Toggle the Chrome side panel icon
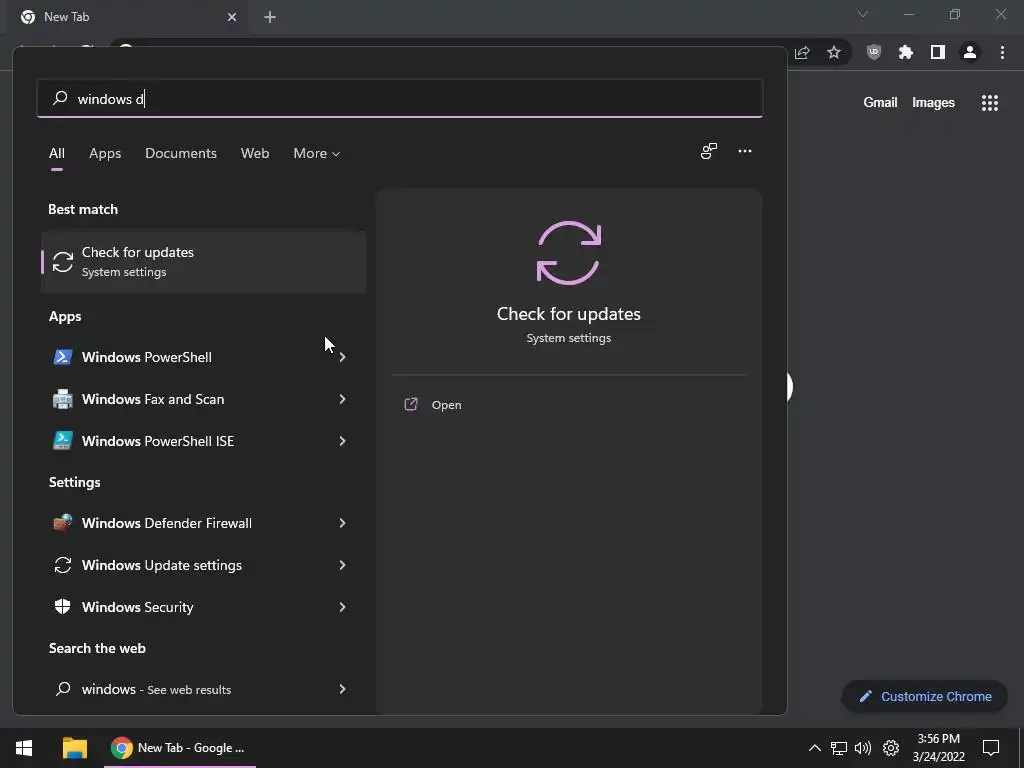Viewport: 1024px width, 768px height. 938,53
